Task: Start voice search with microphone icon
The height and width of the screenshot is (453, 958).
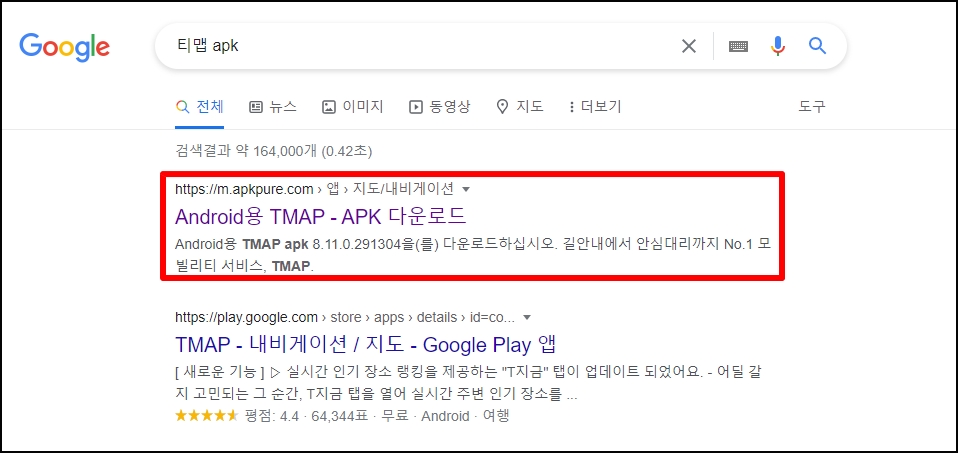Action: 777,46
